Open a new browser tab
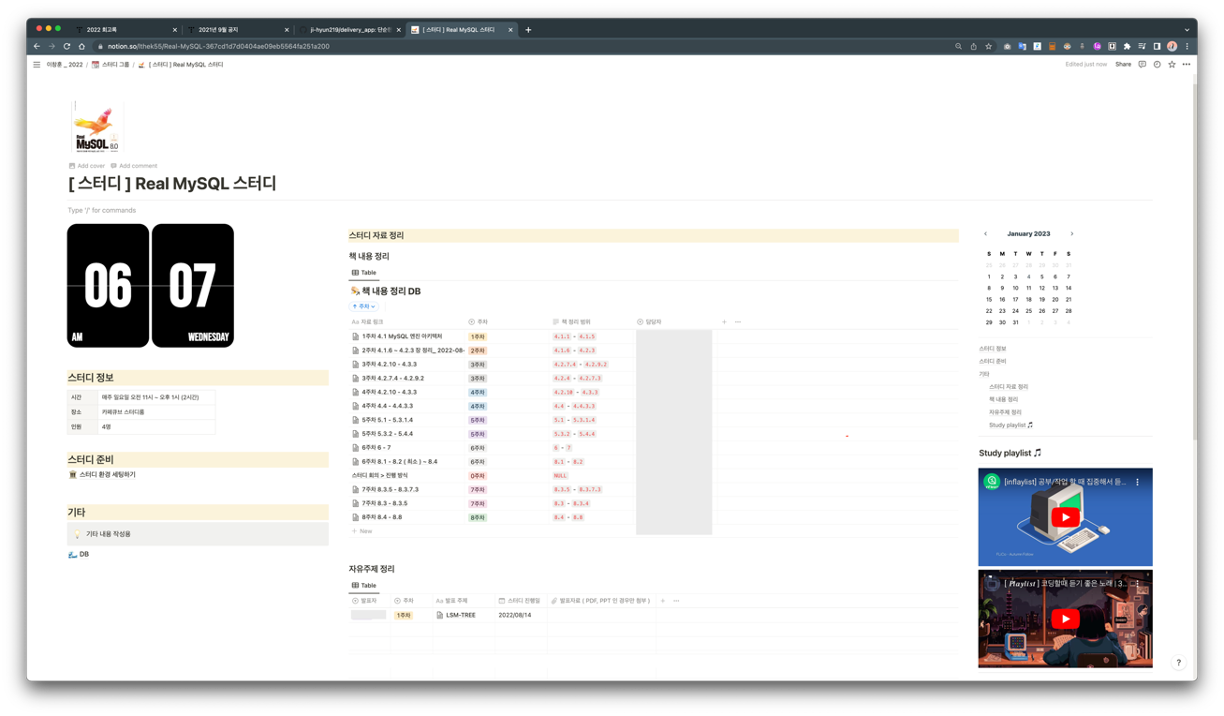The width and height of the screenshot is (1224, 716). [528, 30]
